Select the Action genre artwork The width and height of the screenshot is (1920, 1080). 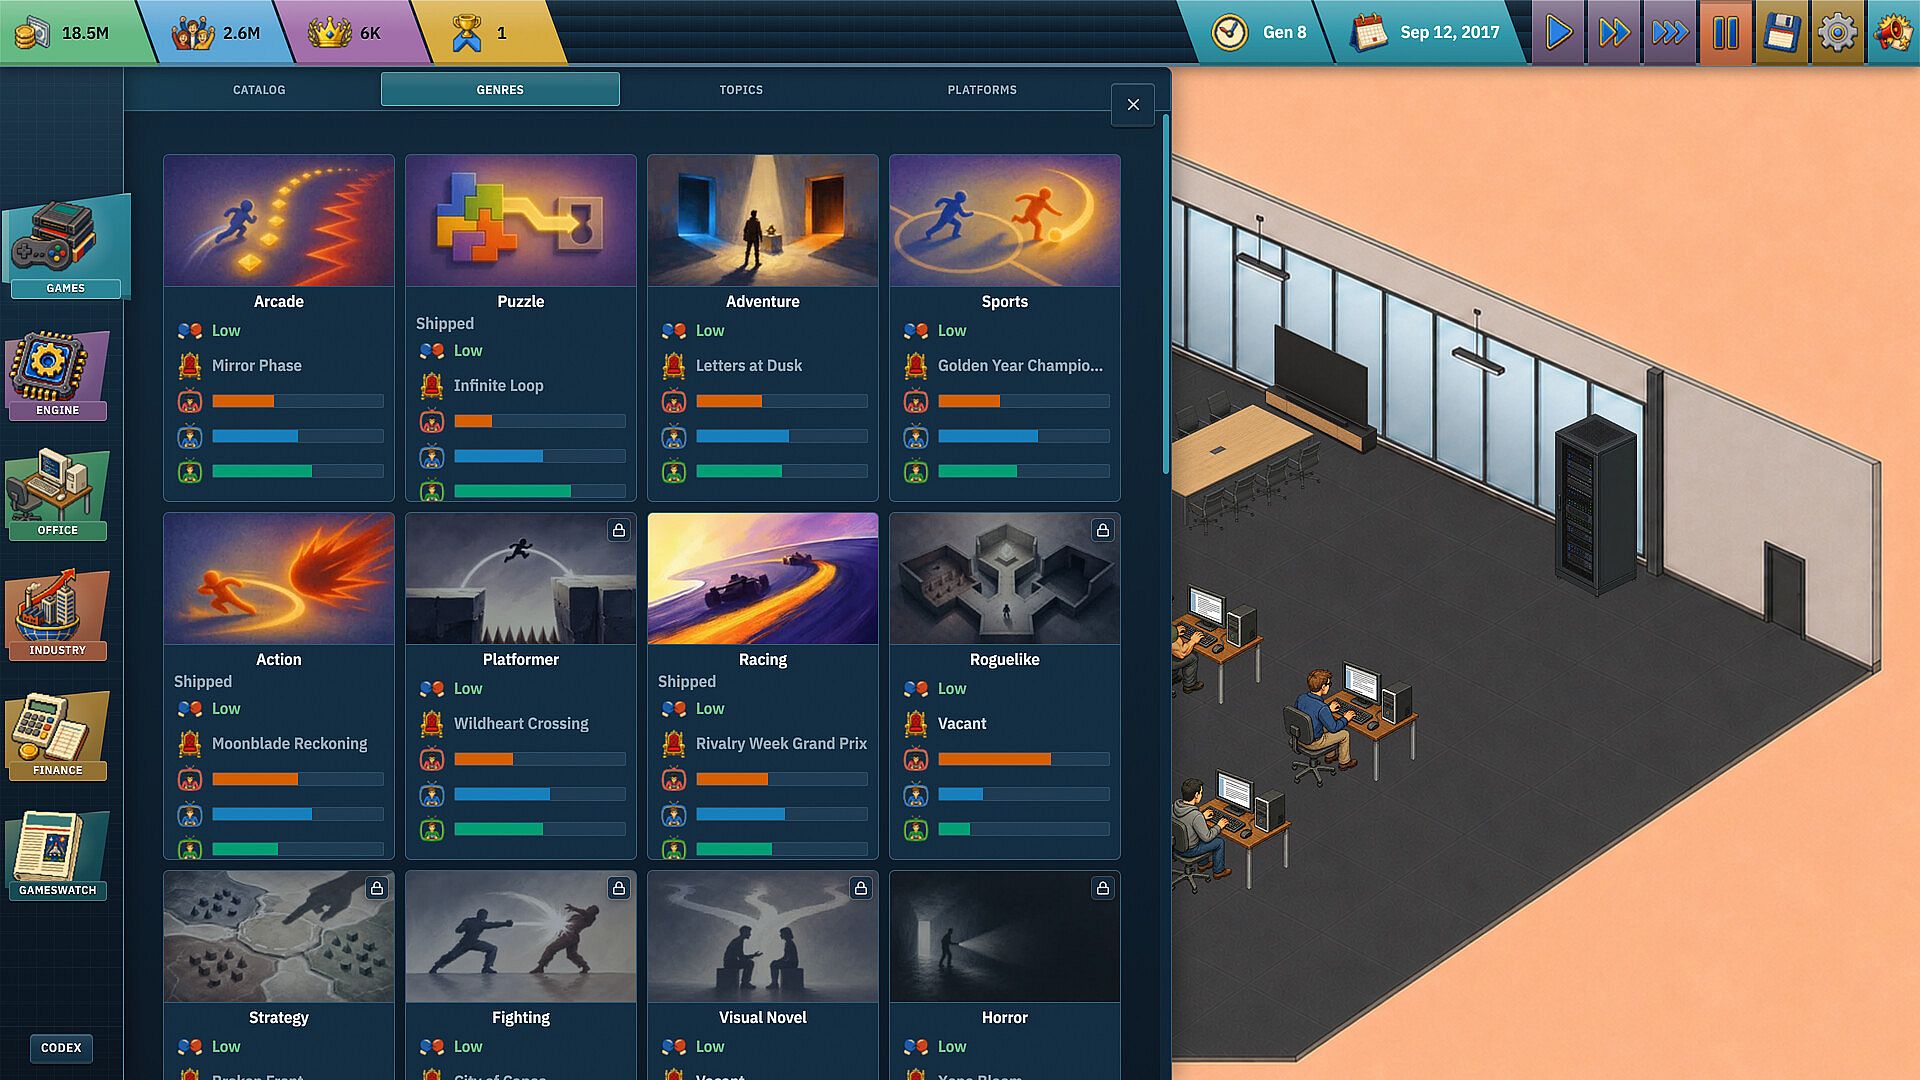pos(279,578)
